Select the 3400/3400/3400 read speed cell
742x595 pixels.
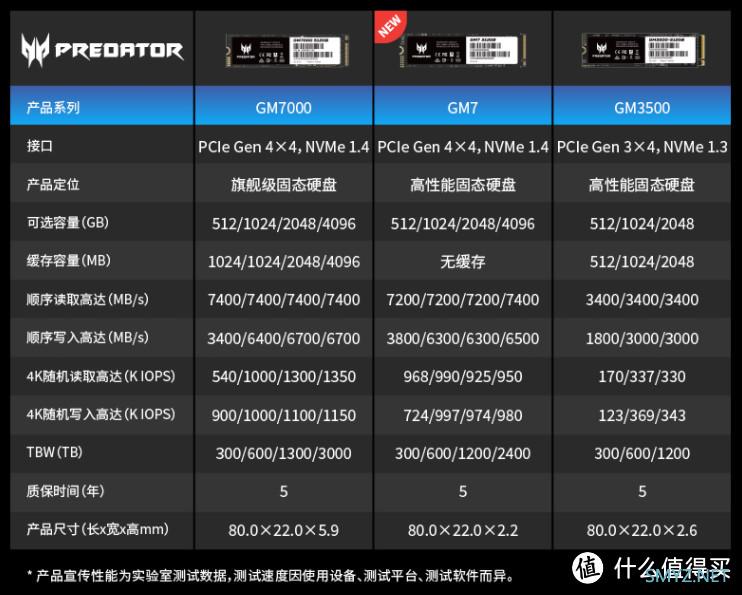point(642,300)
